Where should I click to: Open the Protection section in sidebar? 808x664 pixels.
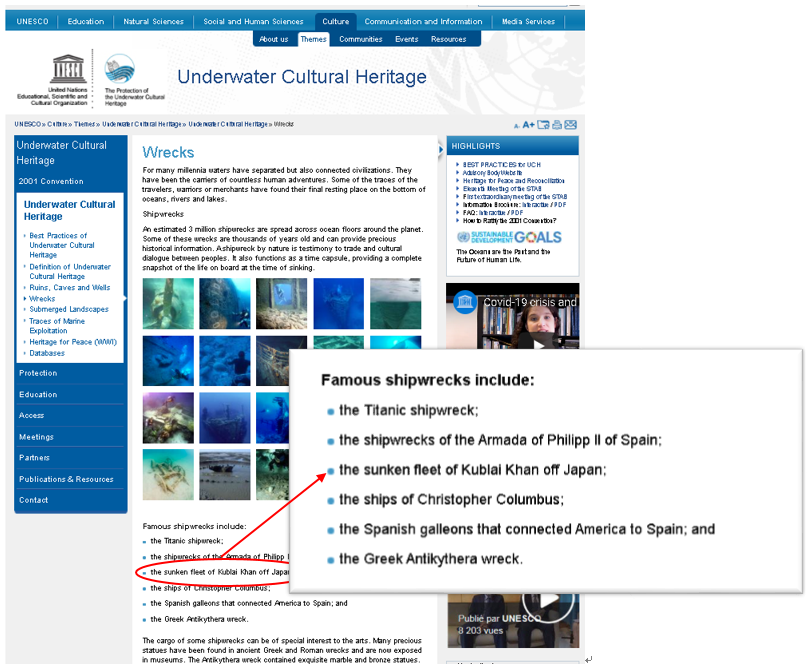pyautogui.click(x=38, y=373)
